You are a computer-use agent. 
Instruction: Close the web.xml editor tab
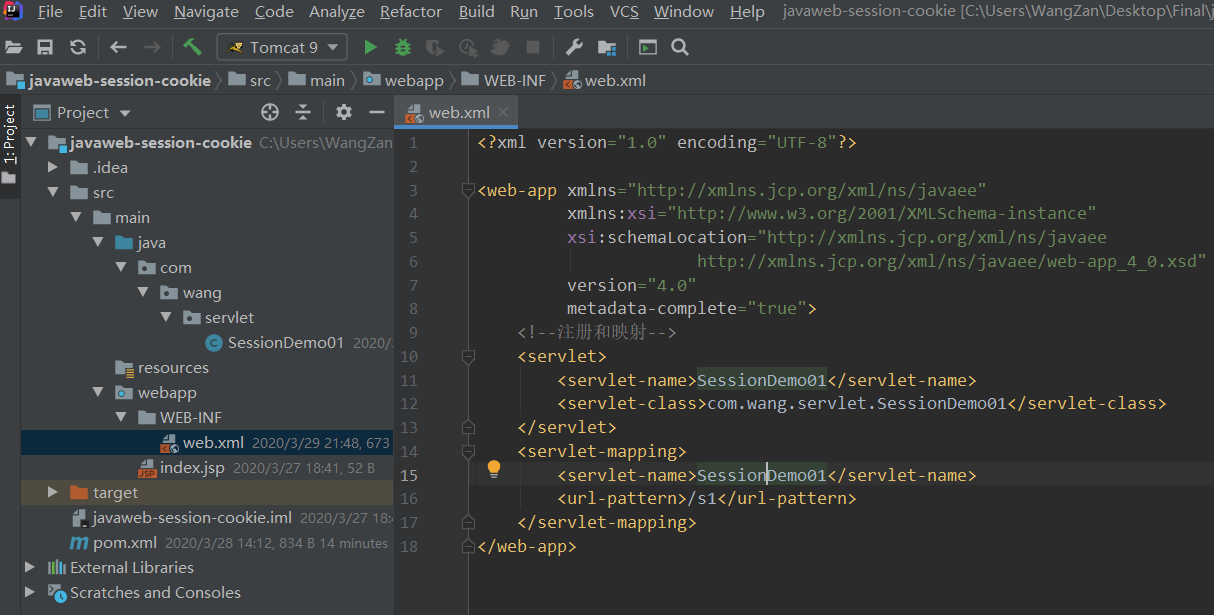pos(503,112)
